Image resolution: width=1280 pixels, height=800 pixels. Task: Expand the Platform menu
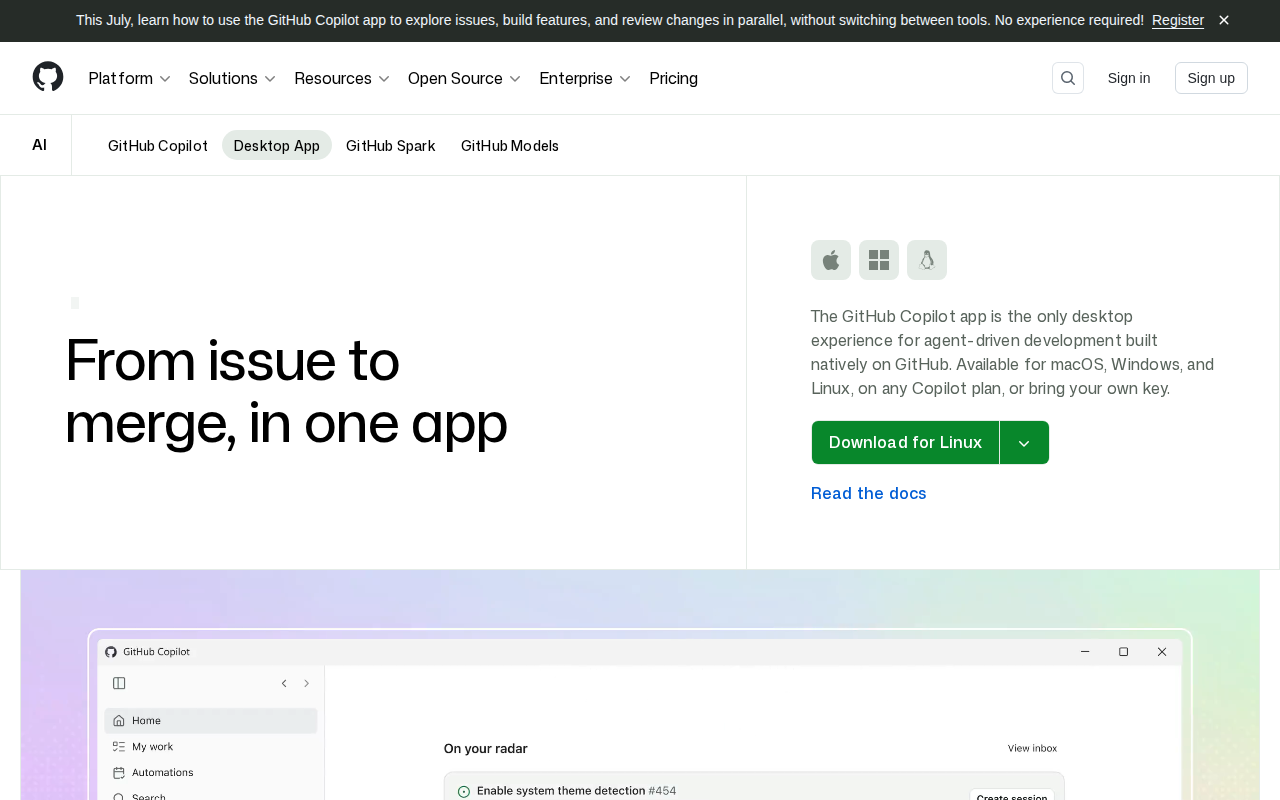coord(130,78)
